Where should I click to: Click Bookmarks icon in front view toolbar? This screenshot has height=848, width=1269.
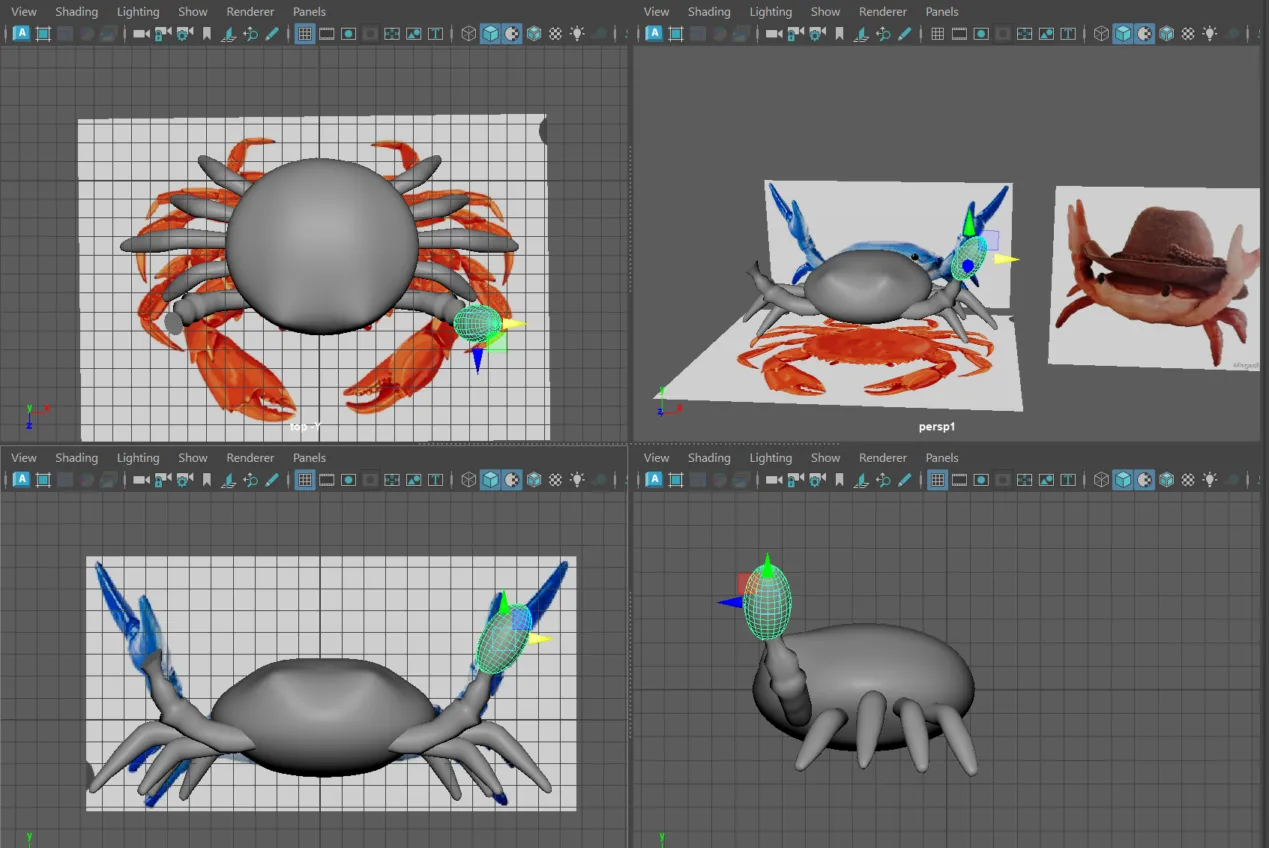(207, 480)
